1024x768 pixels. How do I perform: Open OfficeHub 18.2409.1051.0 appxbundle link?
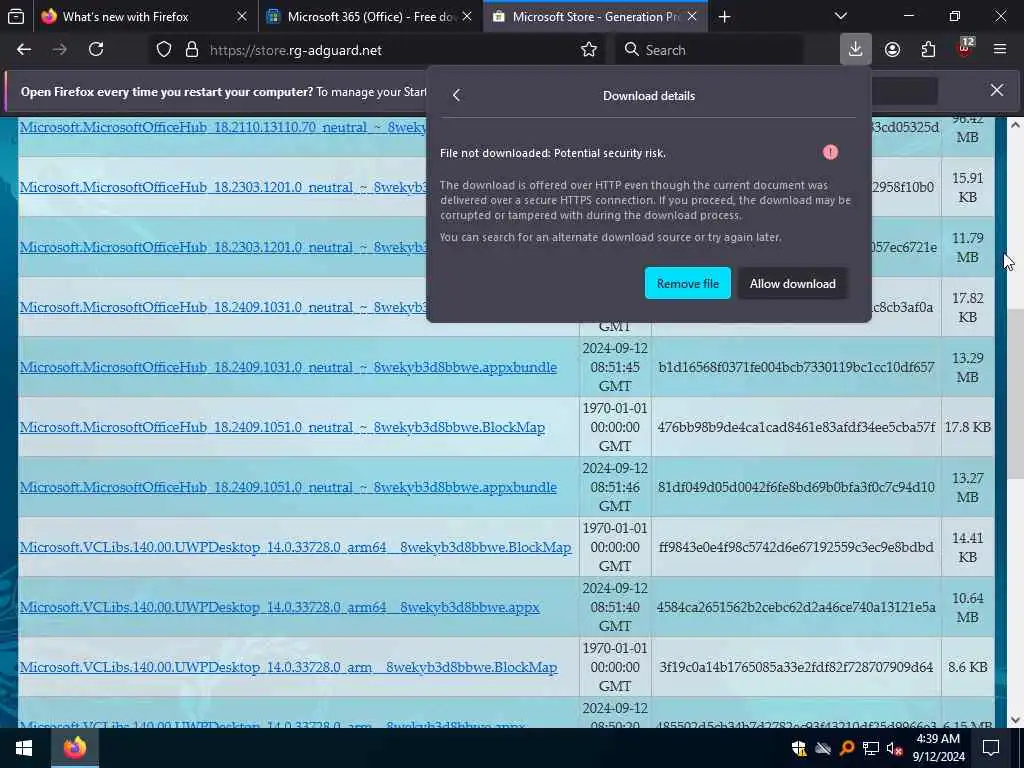point(288,487)
